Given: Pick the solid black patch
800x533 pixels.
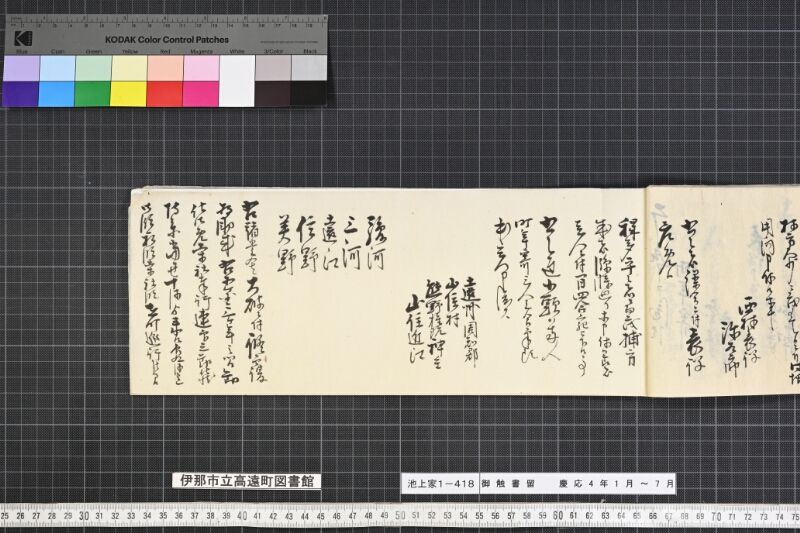Looking at the screenshot, I should click(x=309, y=94).
